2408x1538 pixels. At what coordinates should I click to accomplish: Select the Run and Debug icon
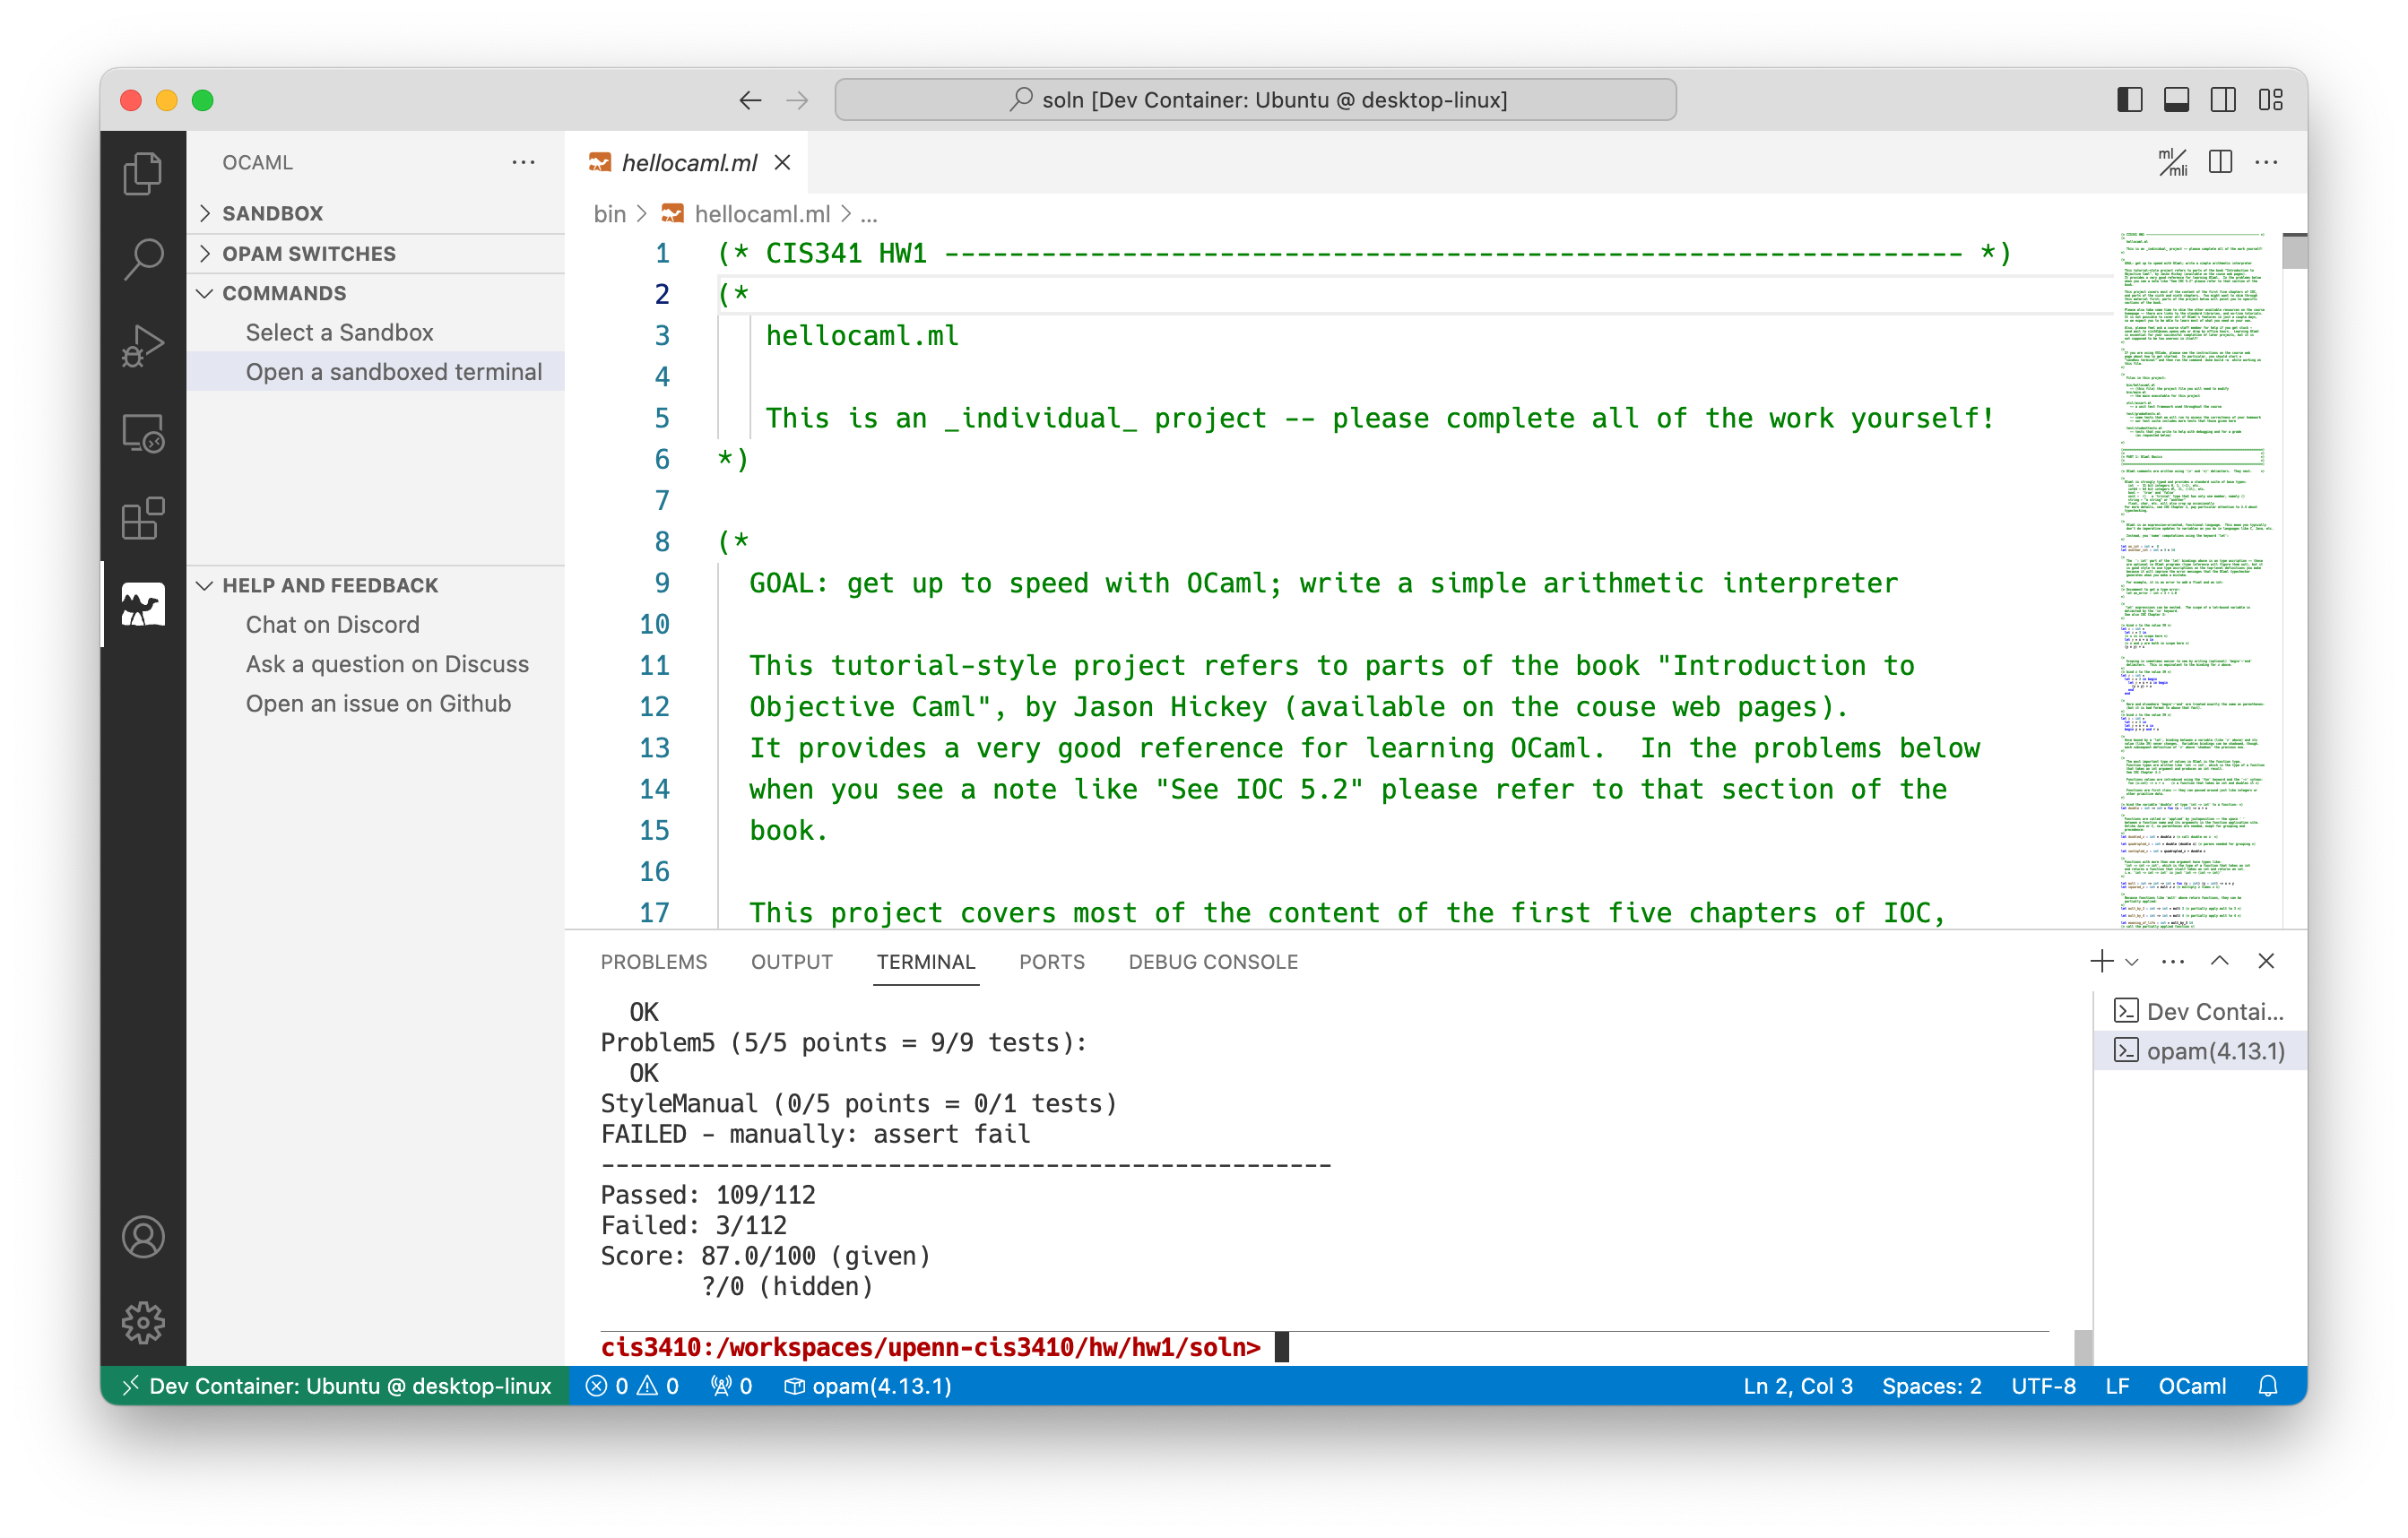143,345
